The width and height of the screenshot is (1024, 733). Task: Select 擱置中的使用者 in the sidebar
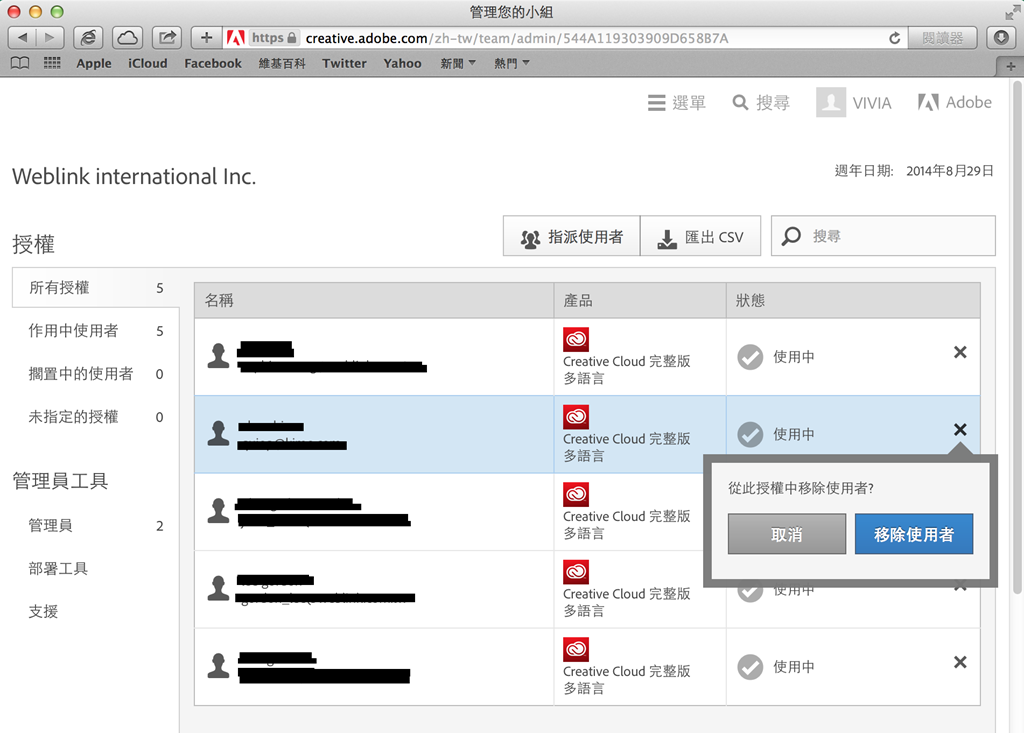pyautogui.click(x=95, y=374)
